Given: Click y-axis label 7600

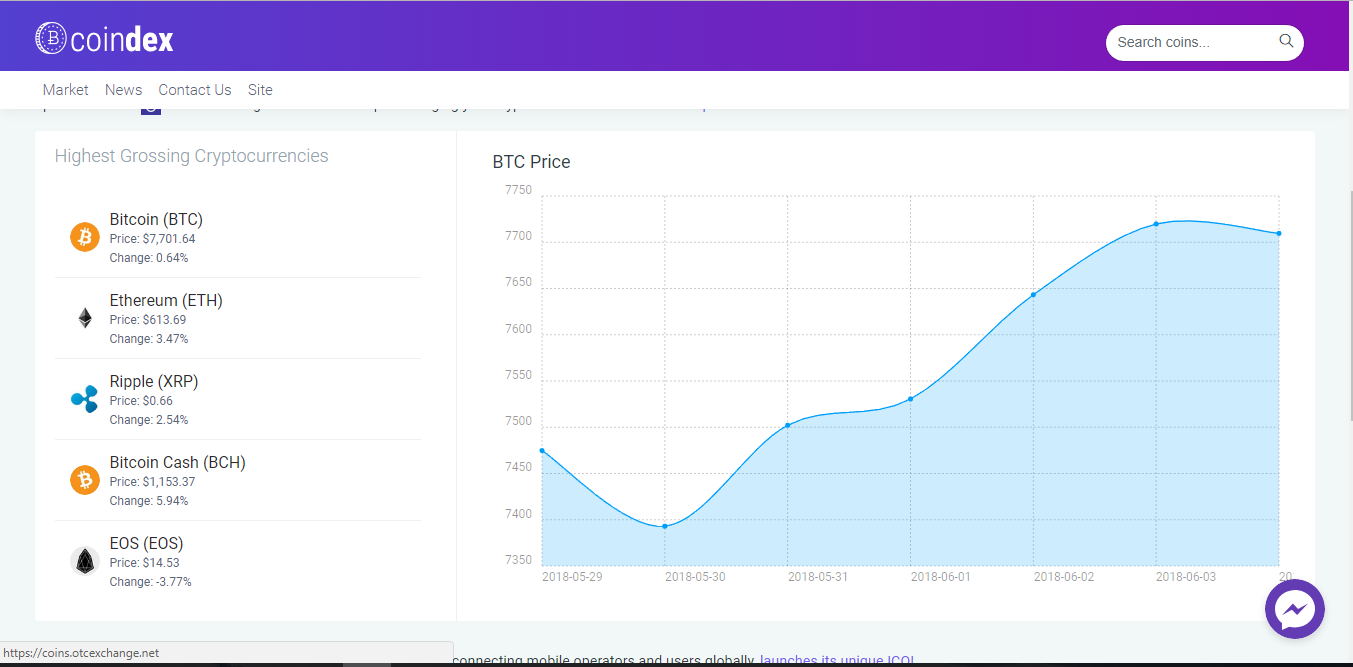Looking at the screenshot, I should click(x=519, y=329).
